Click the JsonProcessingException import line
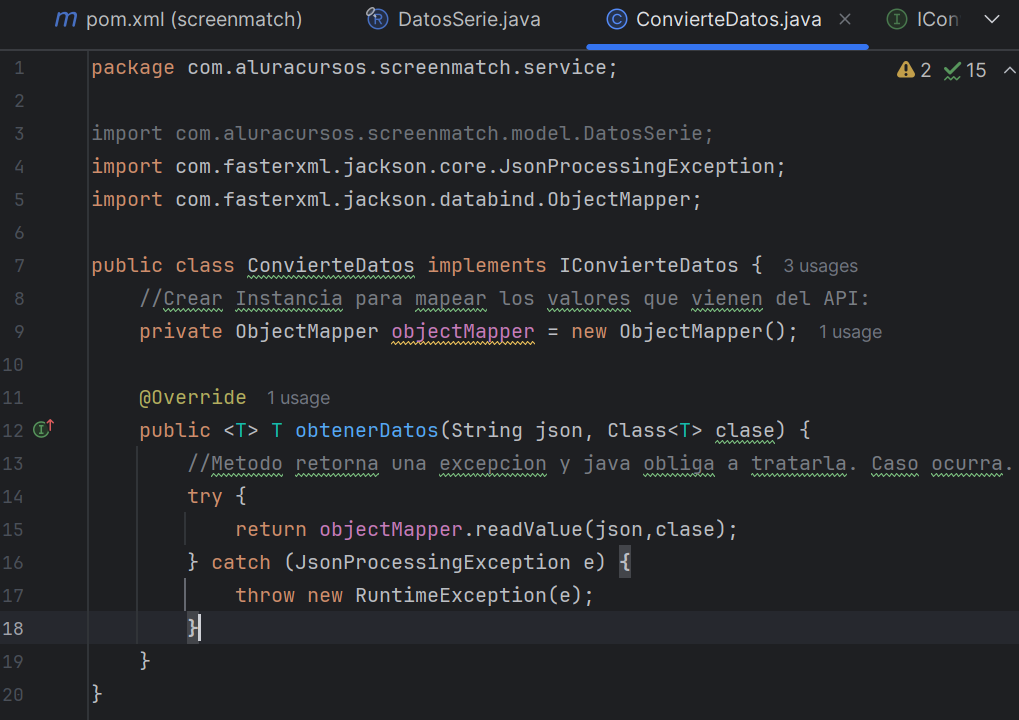 439,167
